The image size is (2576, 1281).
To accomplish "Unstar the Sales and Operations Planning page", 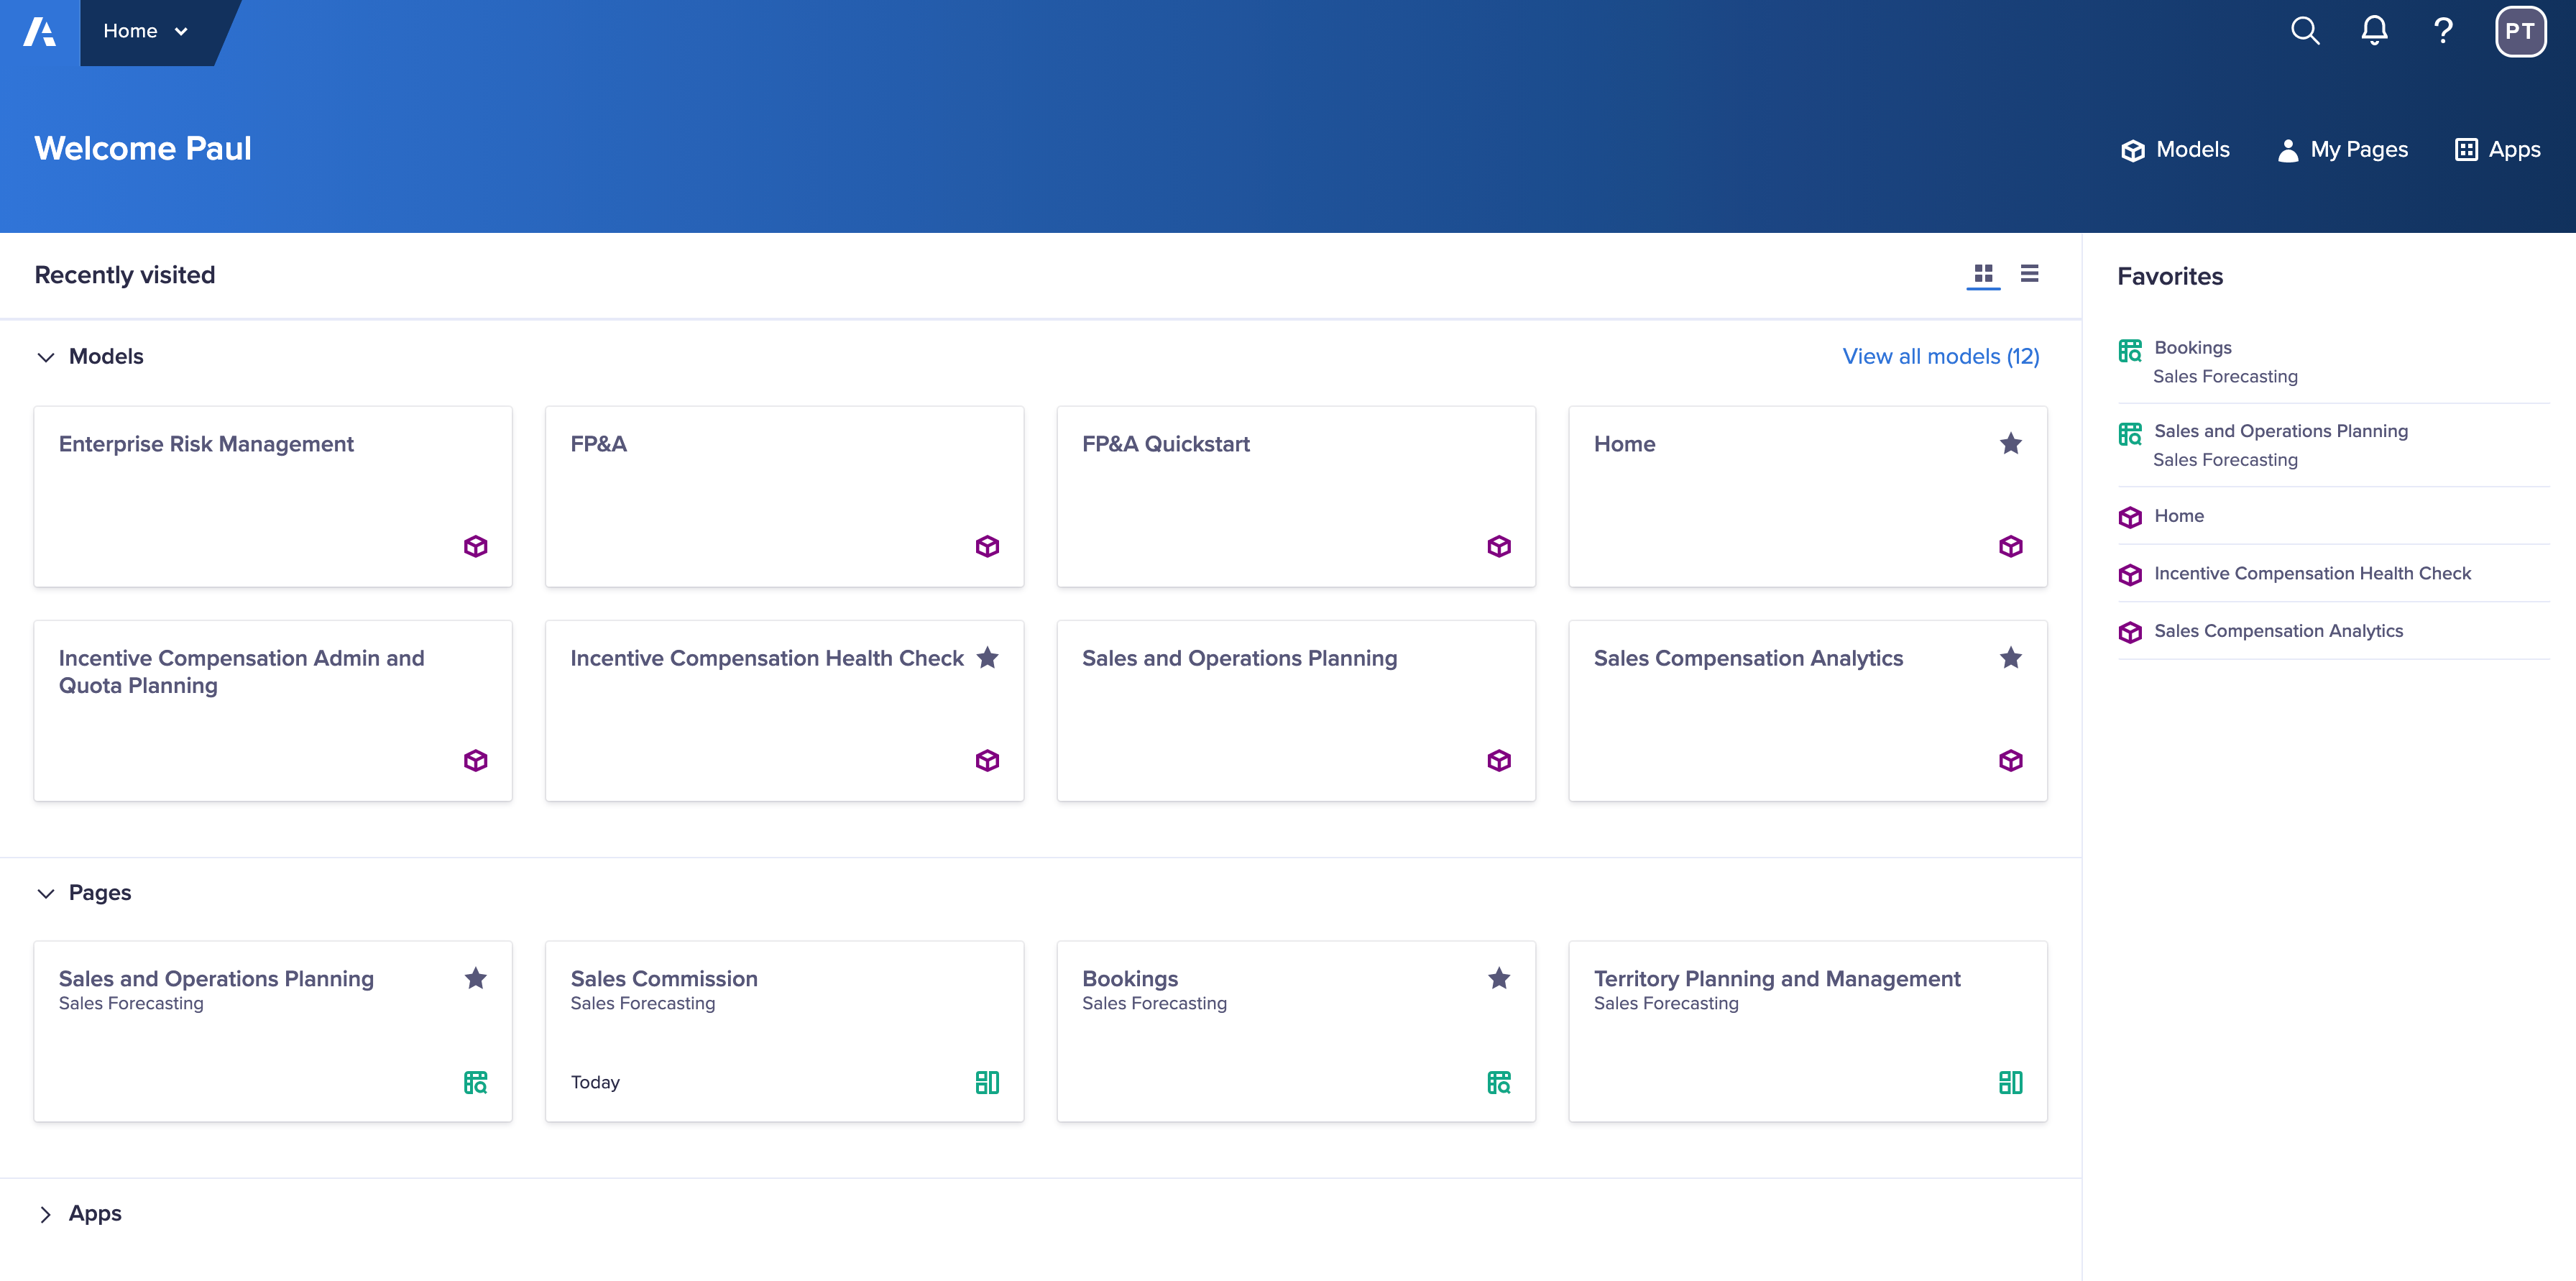I will pos(476,979).
